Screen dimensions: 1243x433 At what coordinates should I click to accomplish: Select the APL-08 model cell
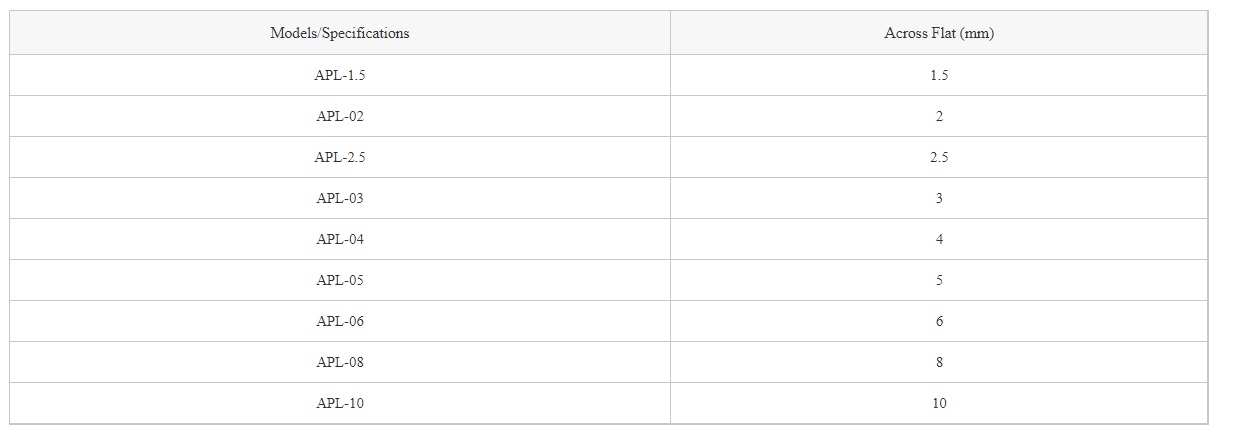340,362
